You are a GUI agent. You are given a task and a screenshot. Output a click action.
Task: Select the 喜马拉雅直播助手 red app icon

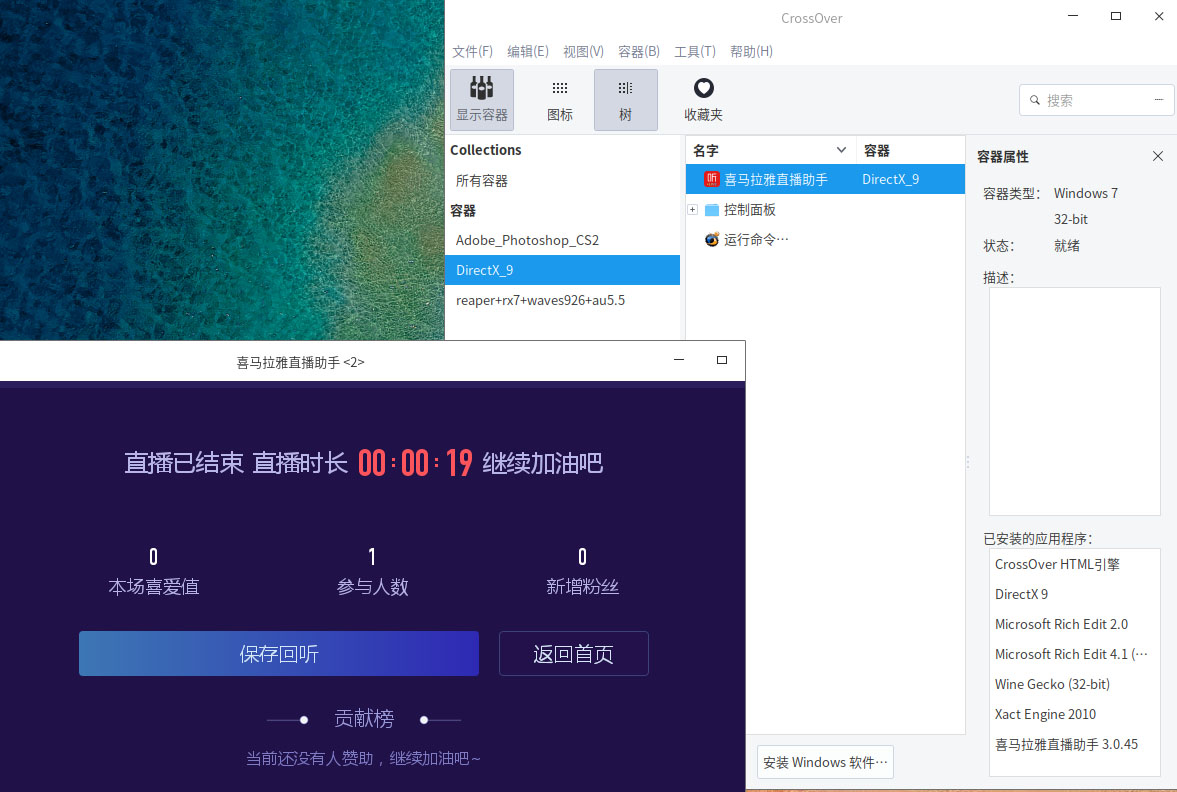[712, 179]
